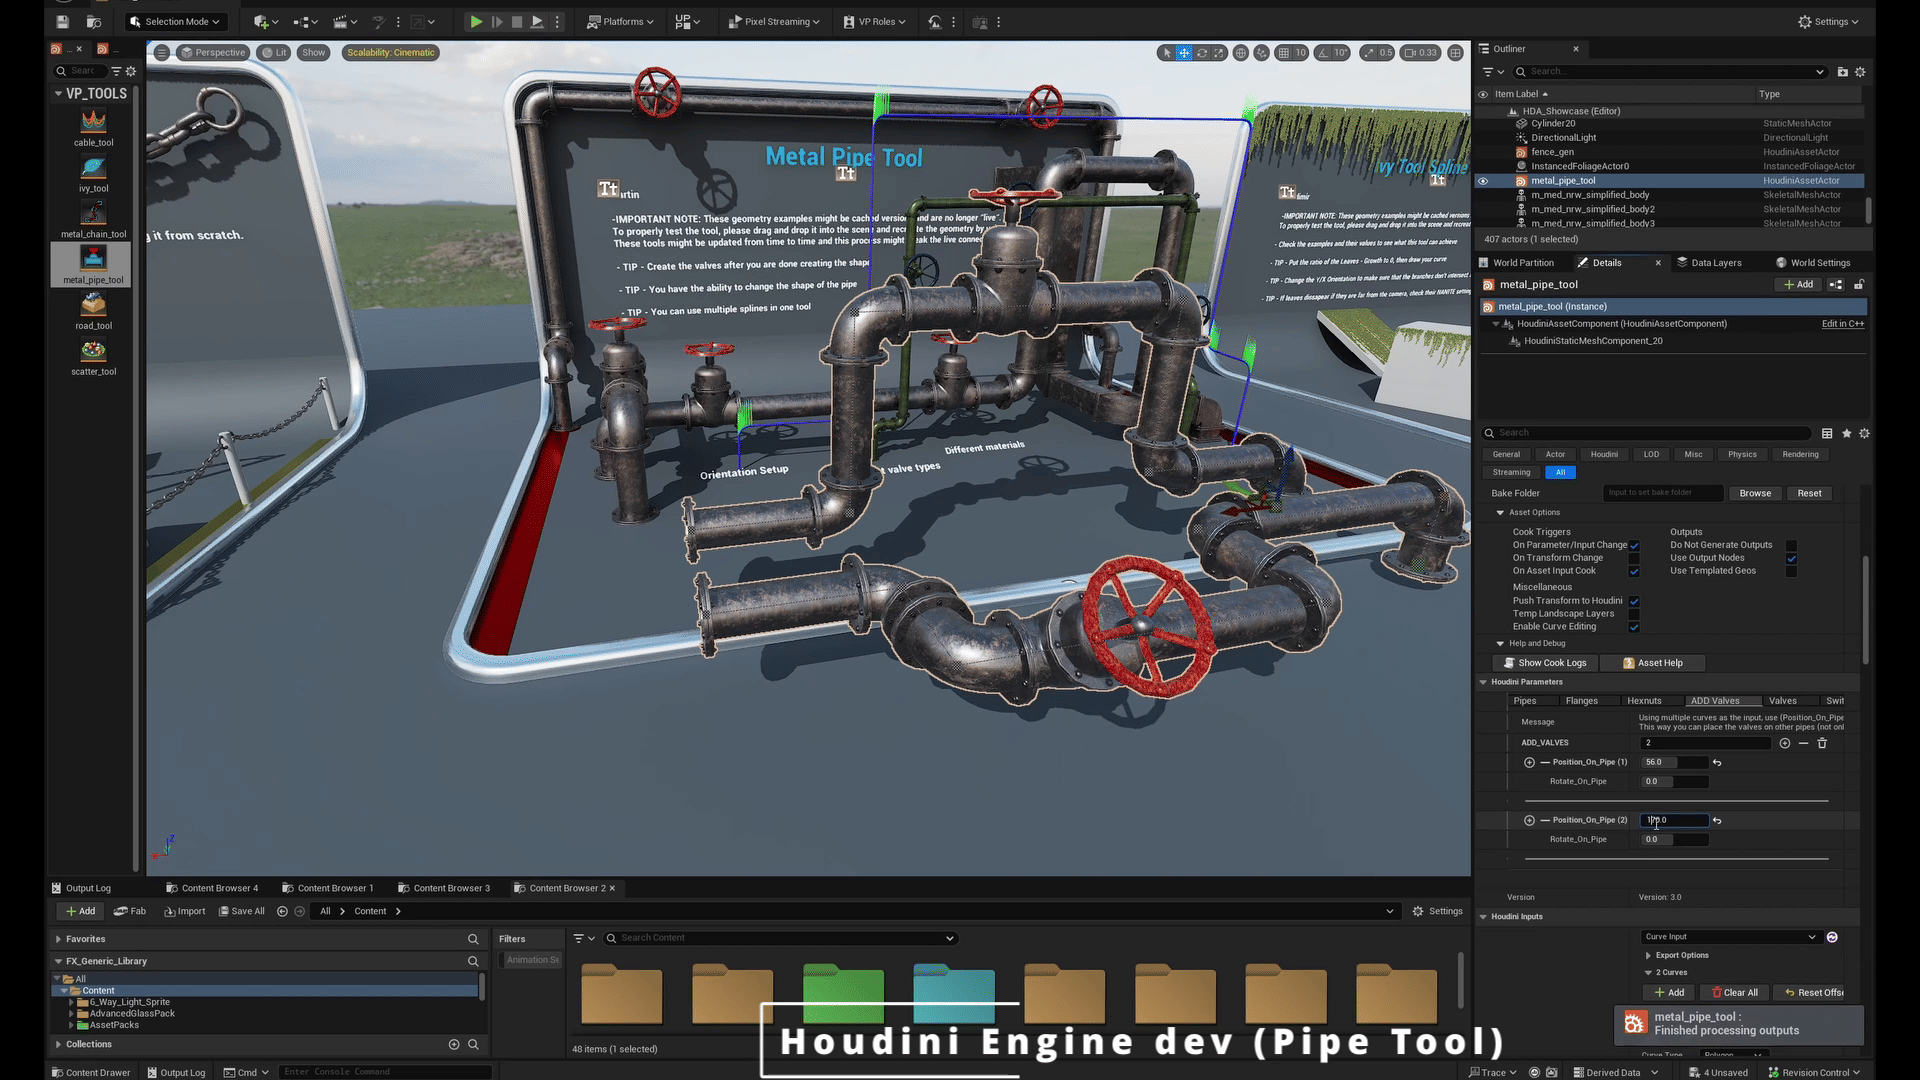Click the ivy_tool asset icon
The height and width of the screenshot is (1080, 1920).
point(93,168)
